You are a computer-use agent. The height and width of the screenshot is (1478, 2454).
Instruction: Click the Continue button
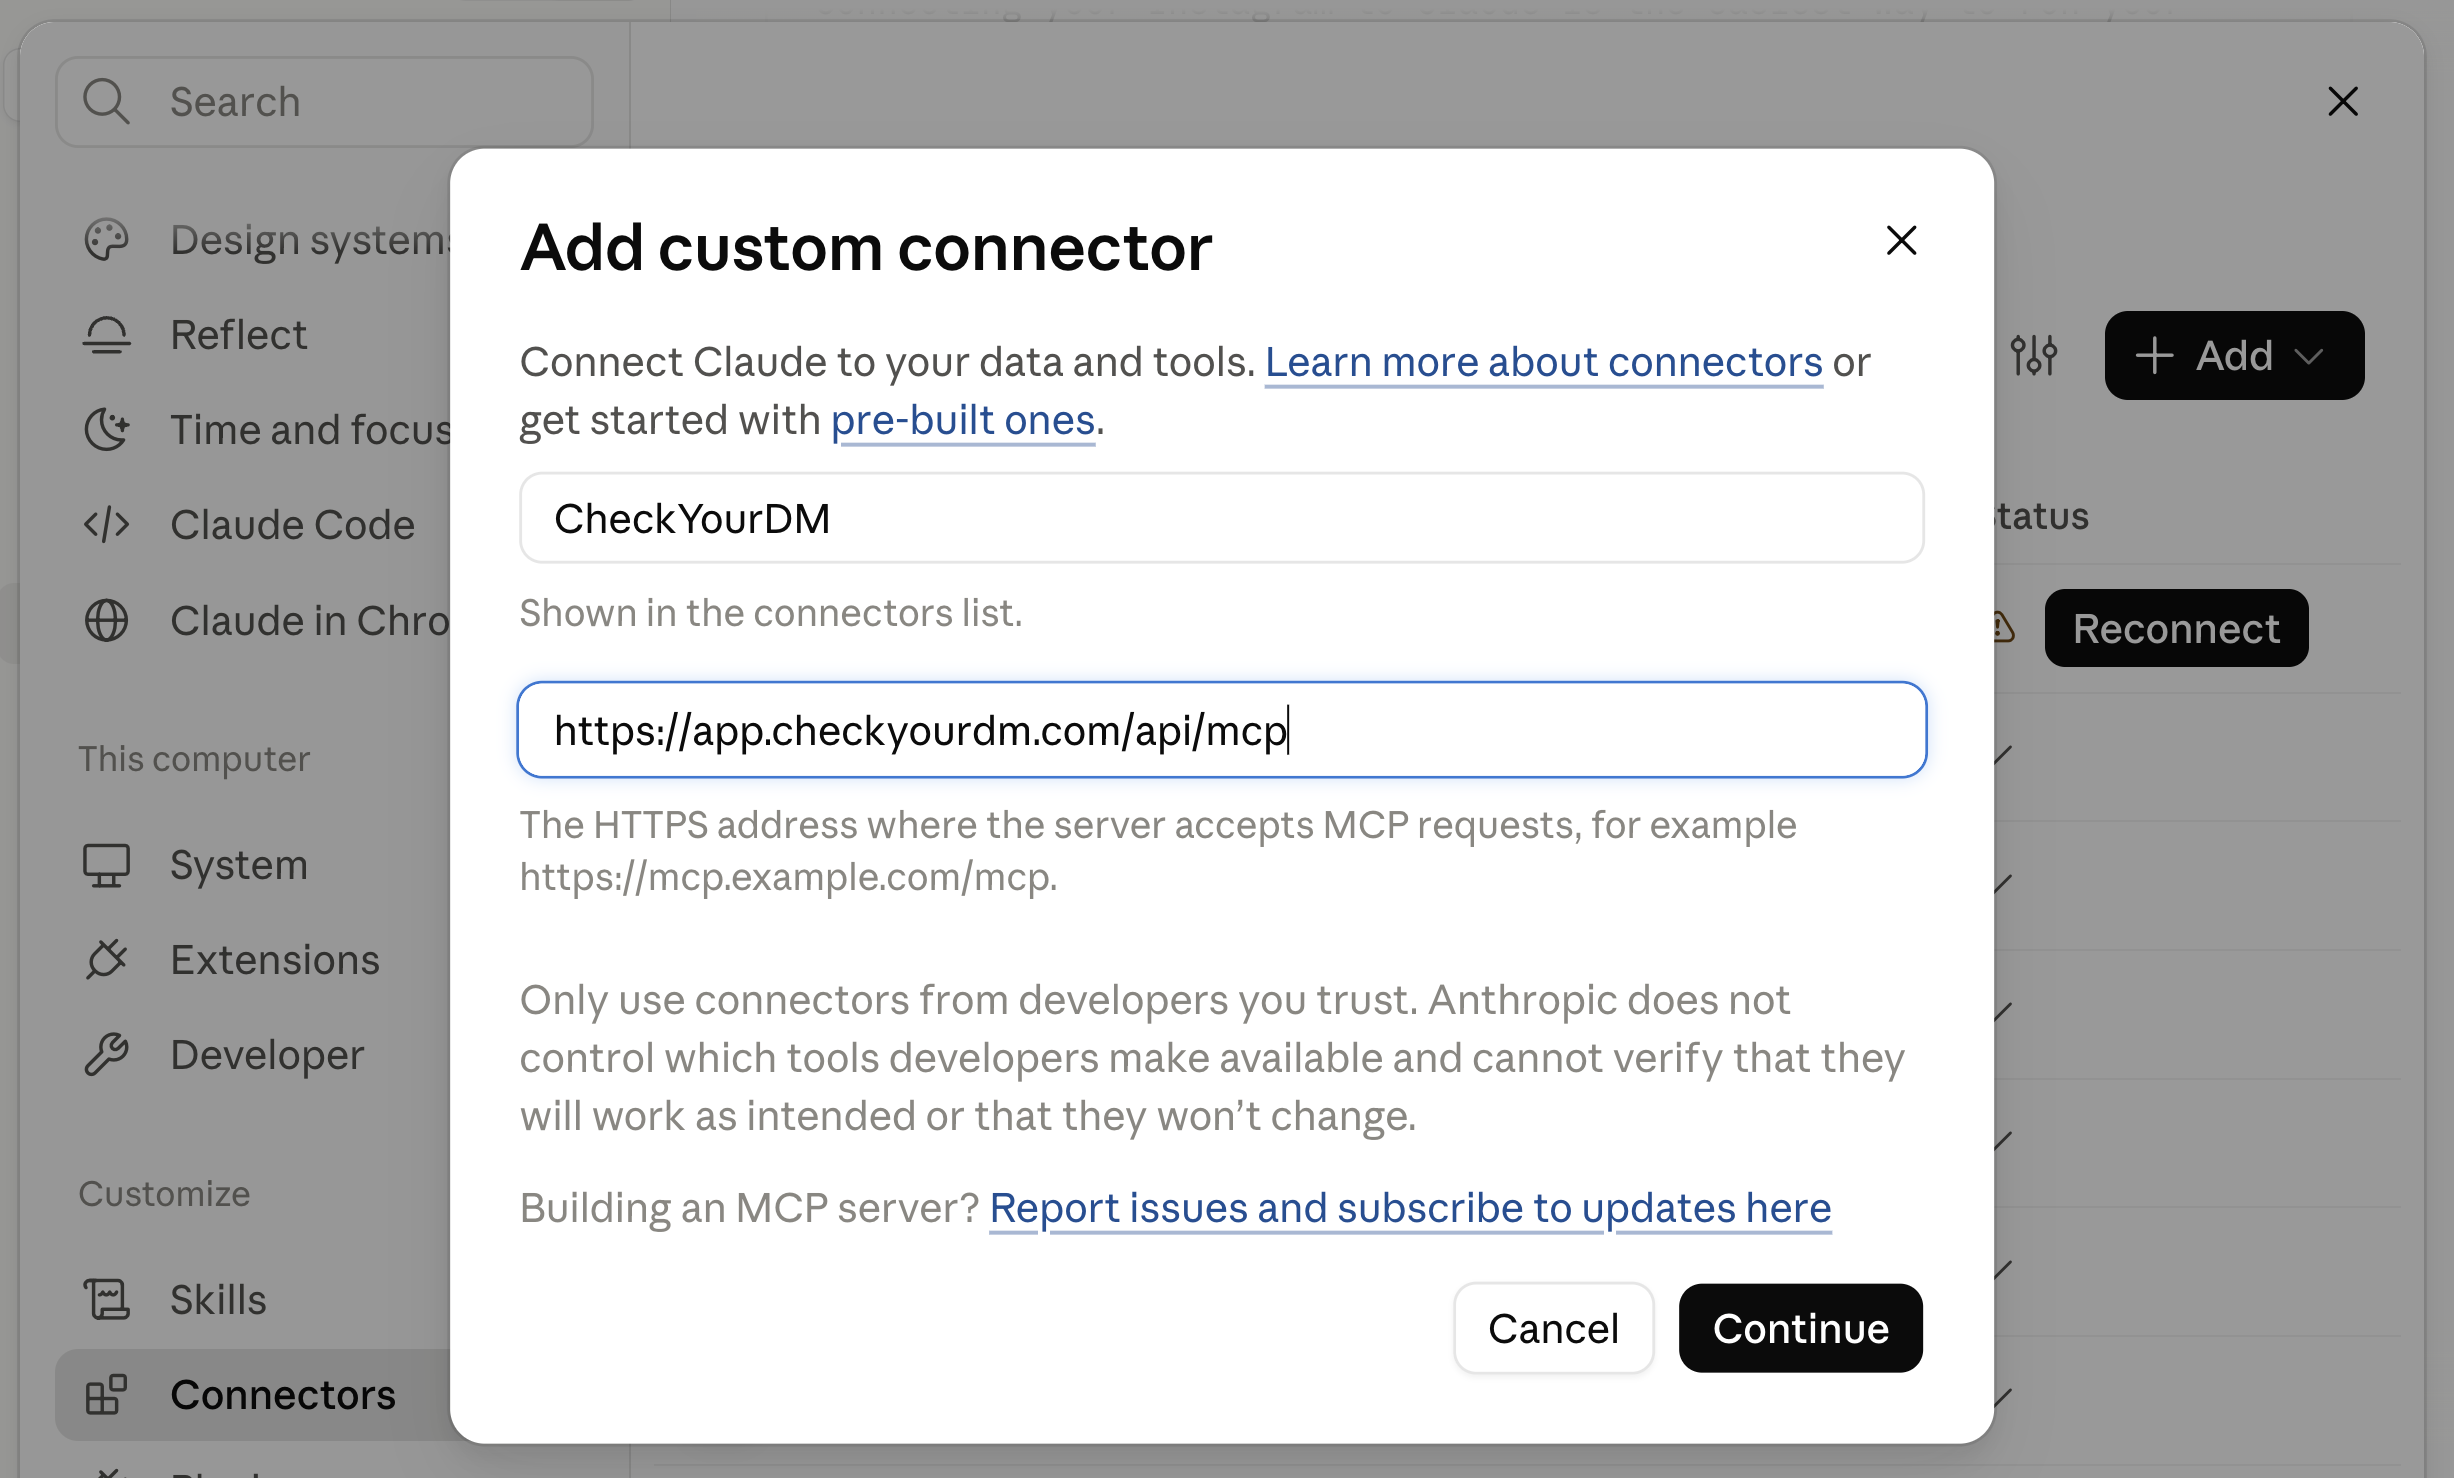[x=1800, y=1328]
